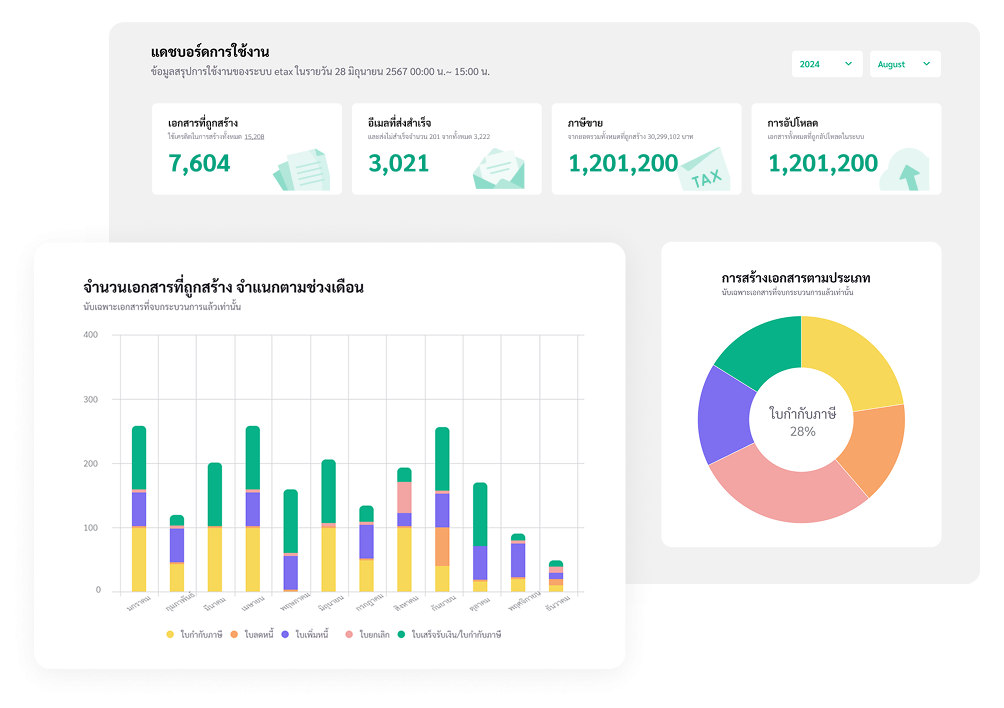Click the chevron arrow in the August selector

[x=926, y=64]
